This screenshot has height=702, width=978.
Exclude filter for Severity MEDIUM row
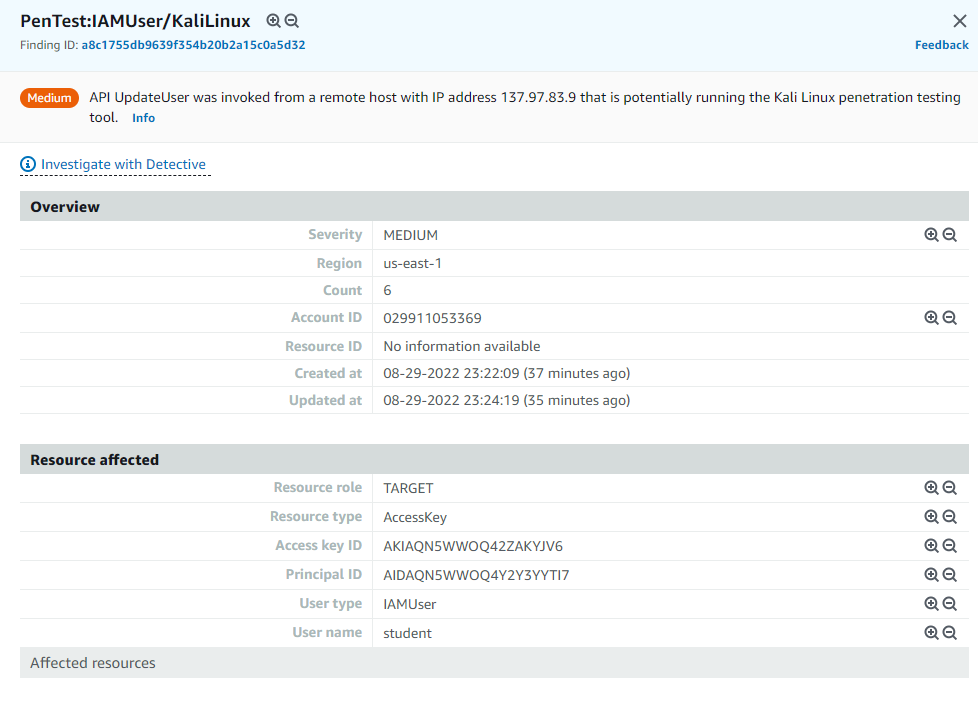point(949,235)
